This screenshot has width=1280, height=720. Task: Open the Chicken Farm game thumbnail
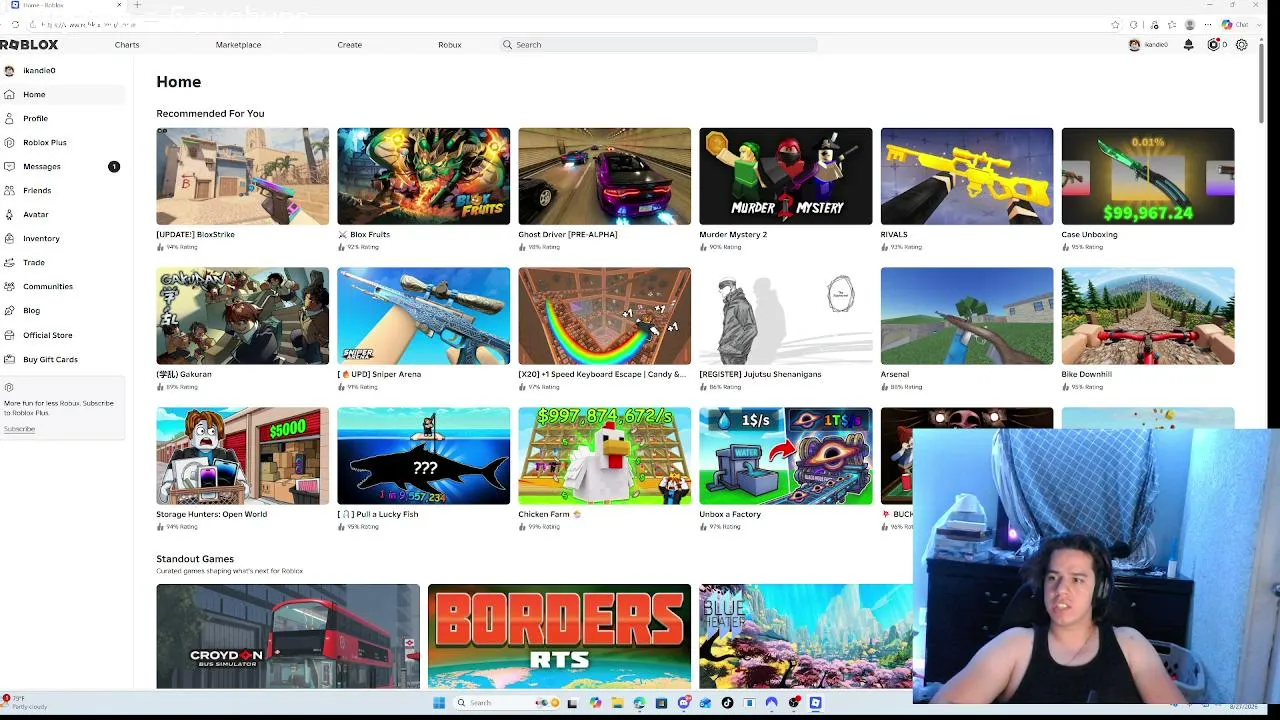(x=604, y=456)
